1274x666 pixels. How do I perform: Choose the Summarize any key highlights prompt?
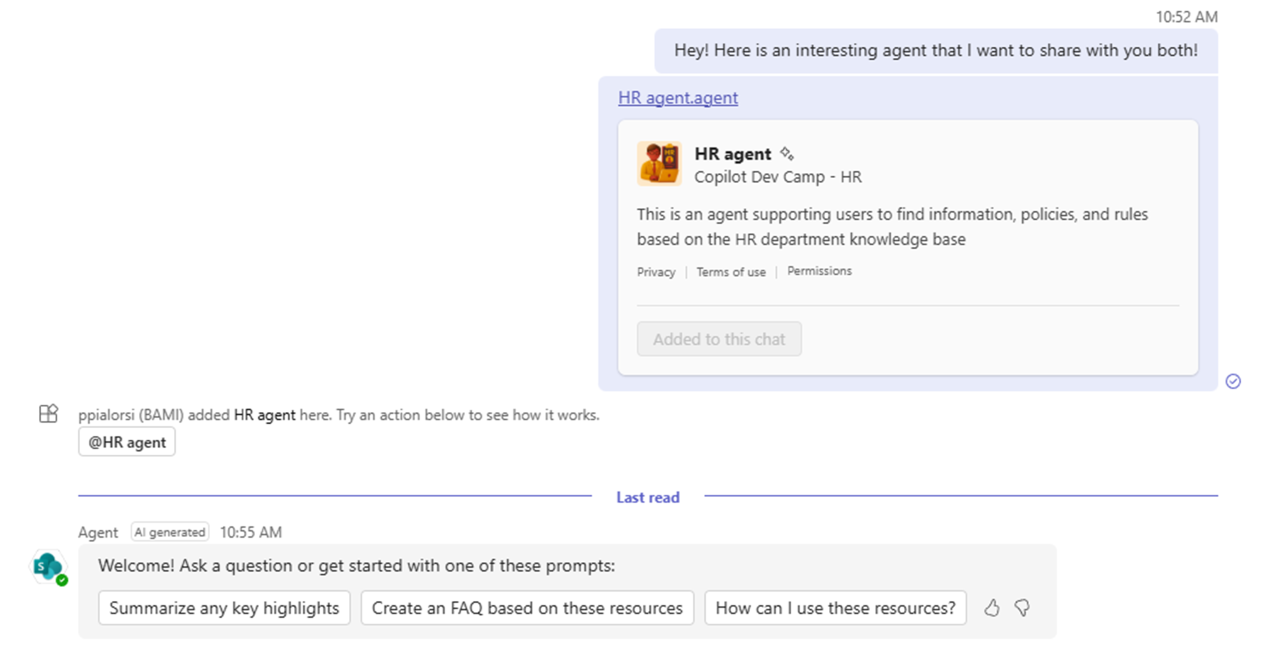pos(224,608)
